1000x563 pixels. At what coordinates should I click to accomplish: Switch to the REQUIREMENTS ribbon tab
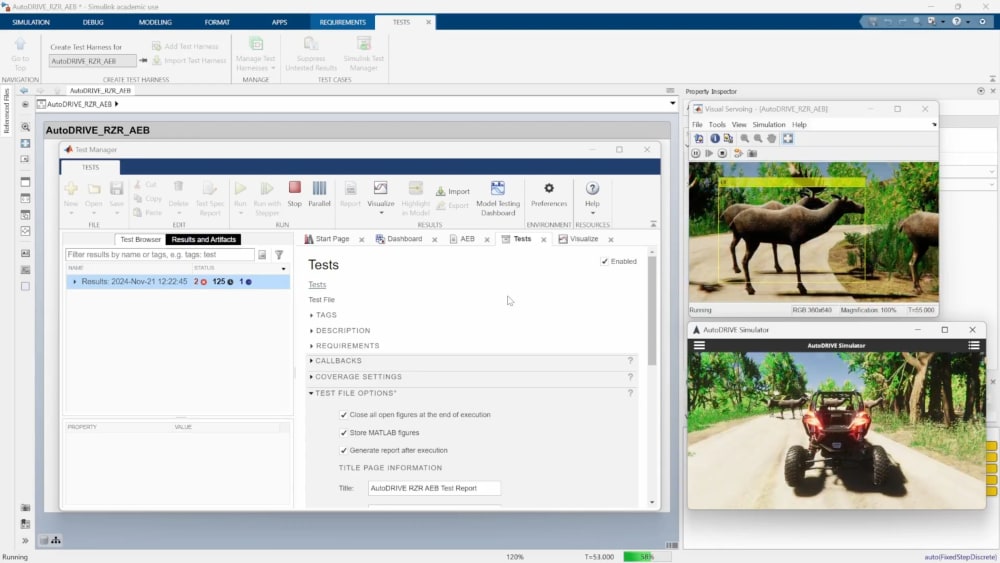(342, 22)
